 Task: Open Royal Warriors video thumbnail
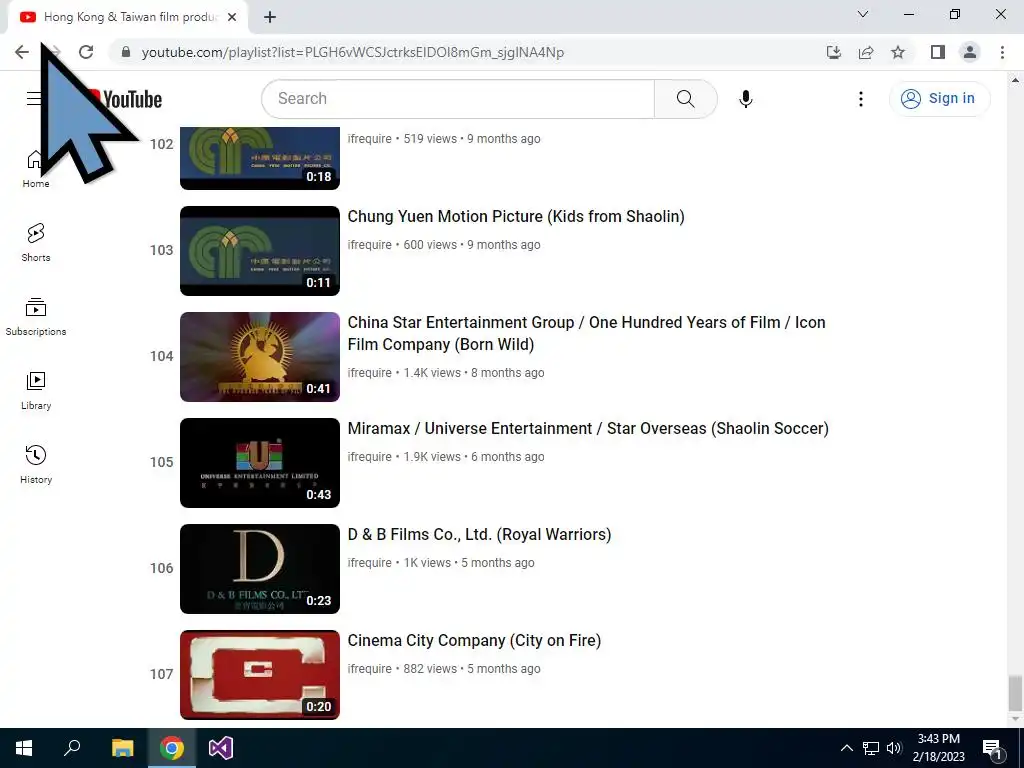260,568
